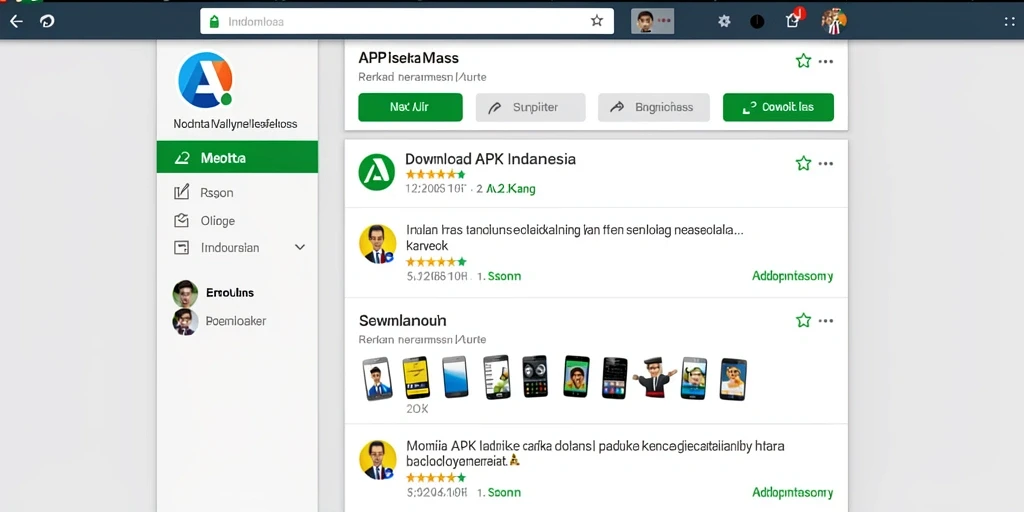Click the green Nex Mir button
The width and height of the screenshot is (1024, 512).
click(x=410, y=107)
